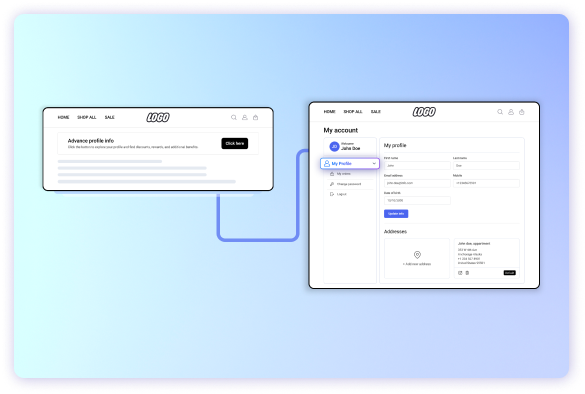Expand the My Profile sidebar dropdown chevron
Screen dimensions: 585x394
click(374, 163)
